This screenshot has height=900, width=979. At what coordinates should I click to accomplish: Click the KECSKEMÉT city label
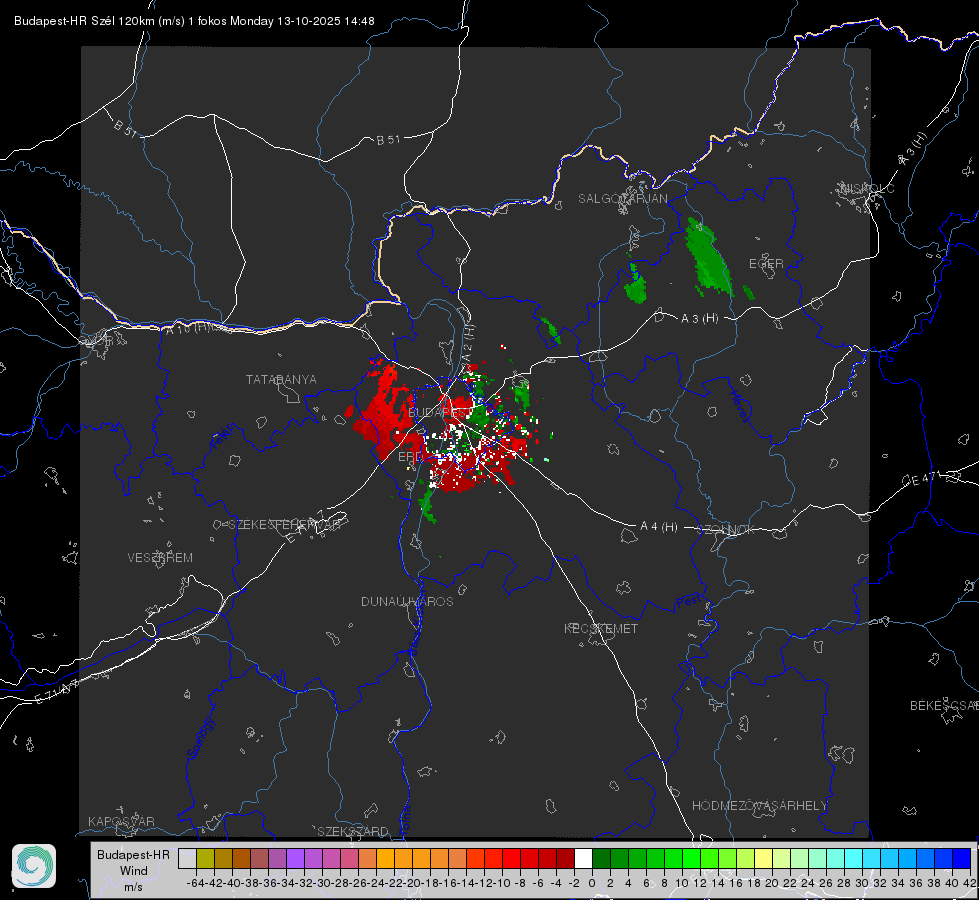[601, 628]
